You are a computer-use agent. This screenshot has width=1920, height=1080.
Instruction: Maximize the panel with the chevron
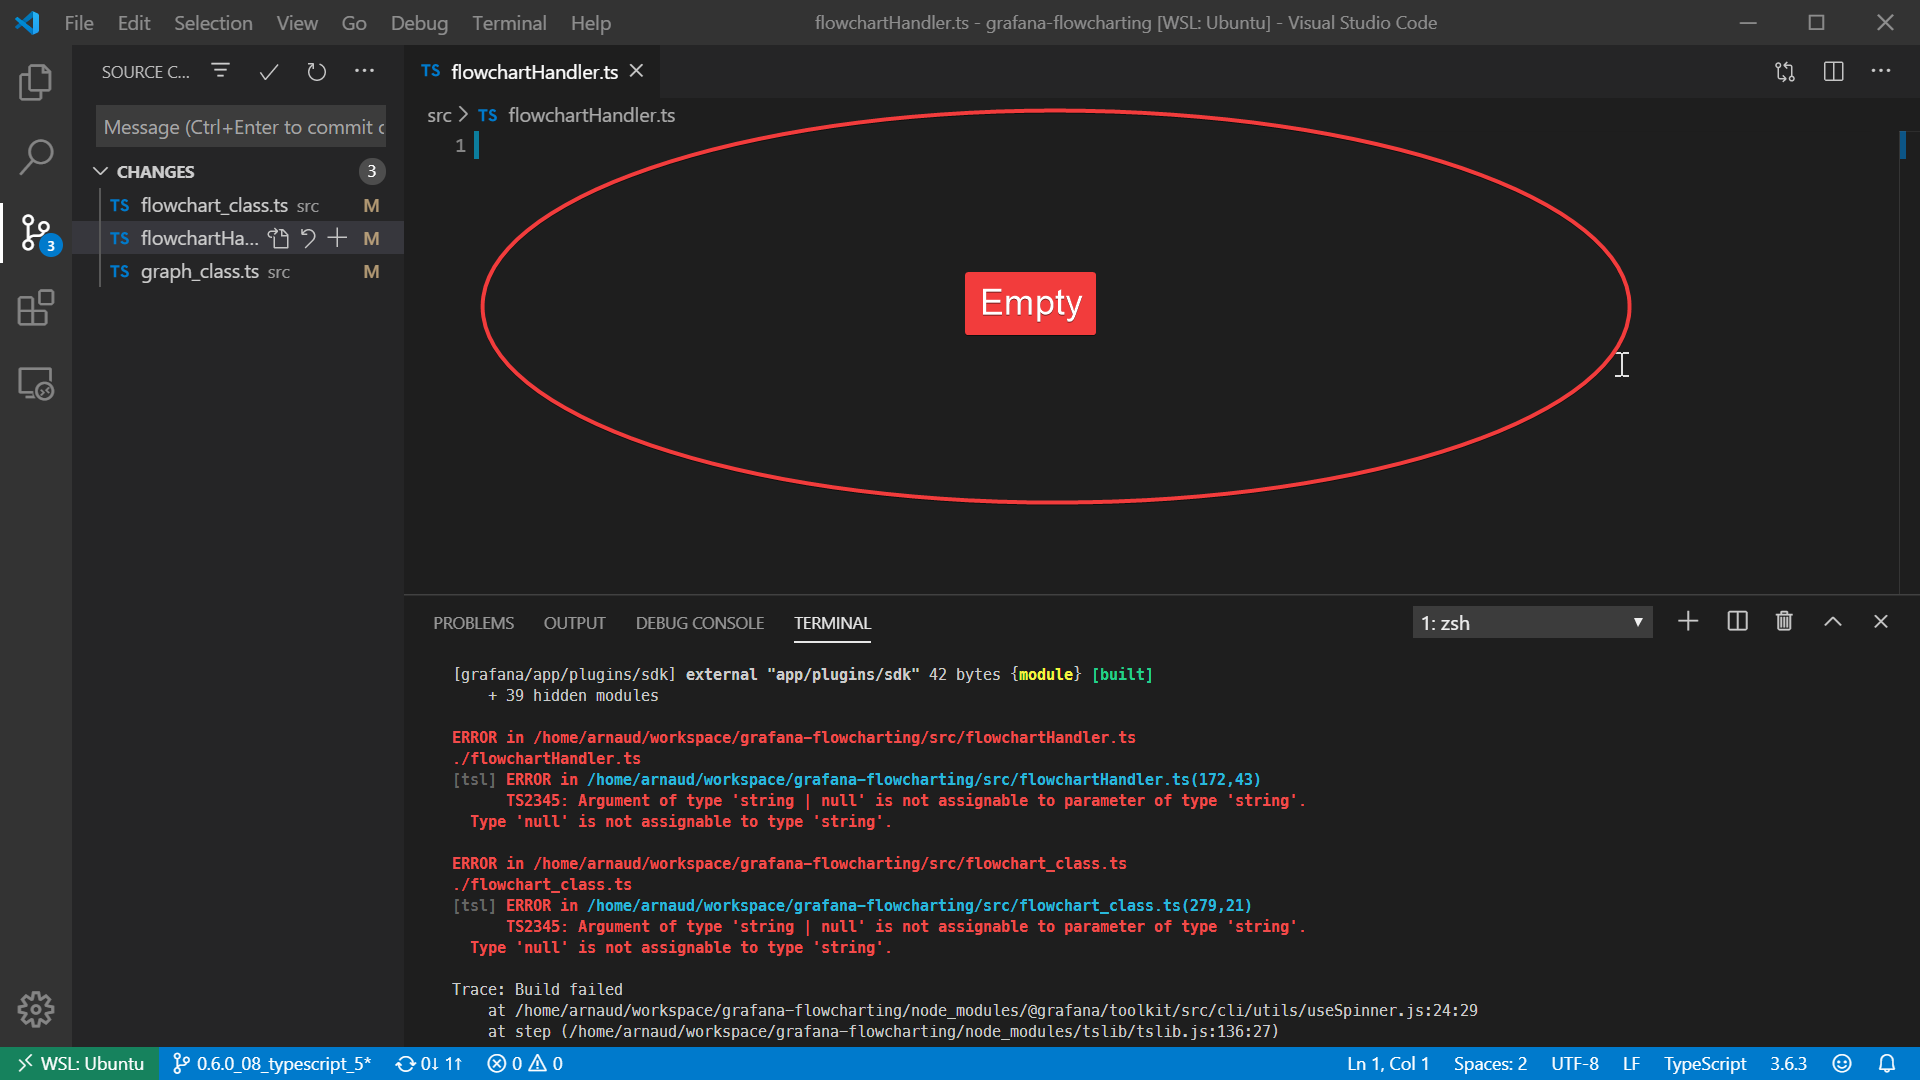[x=1833, y=621]
